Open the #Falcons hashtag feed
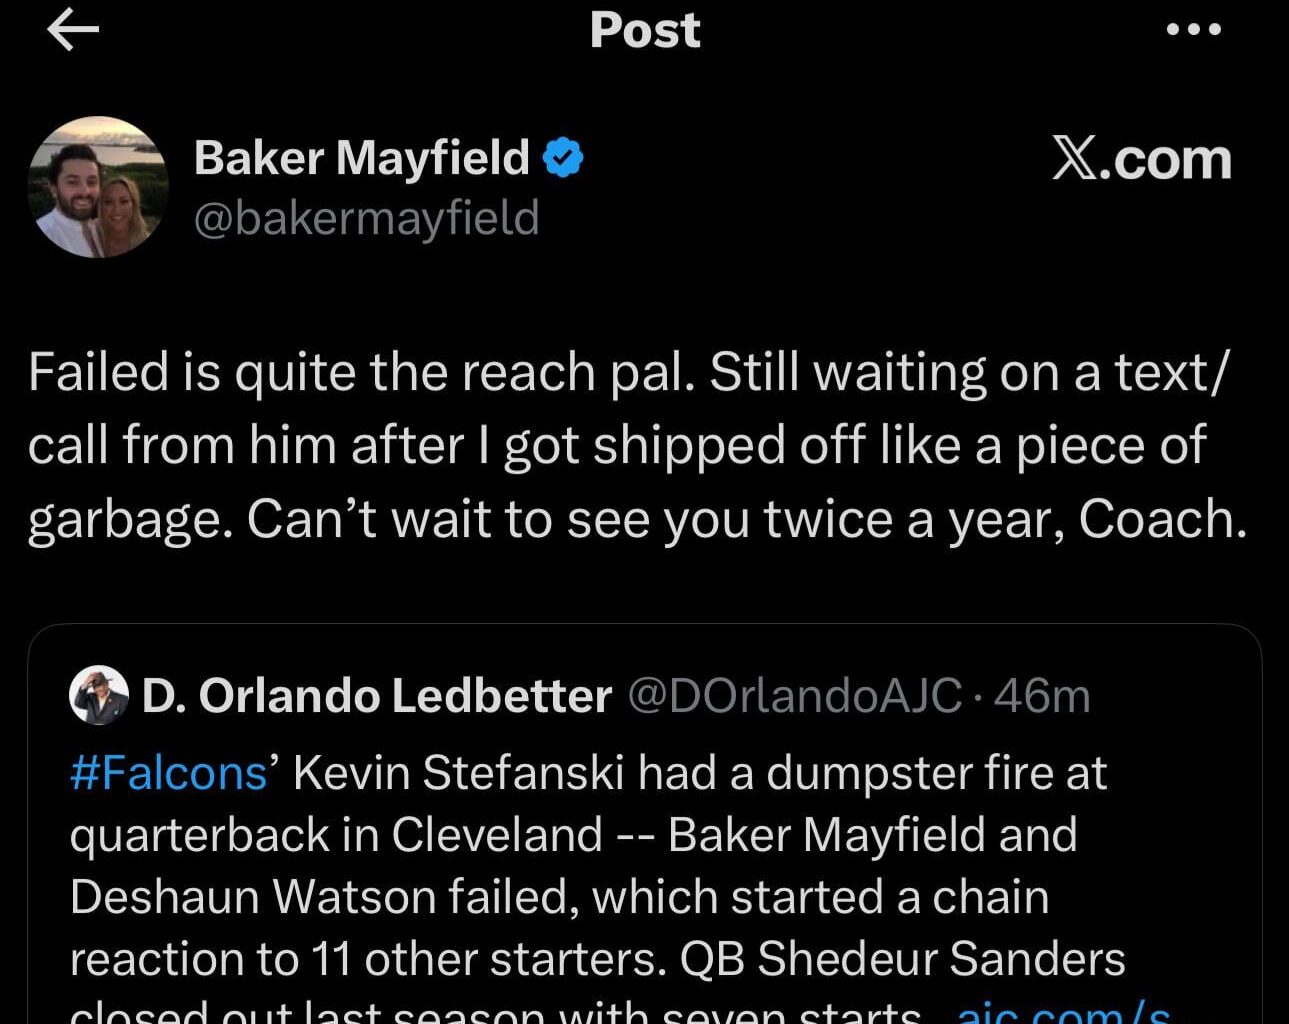 point(166,772)
